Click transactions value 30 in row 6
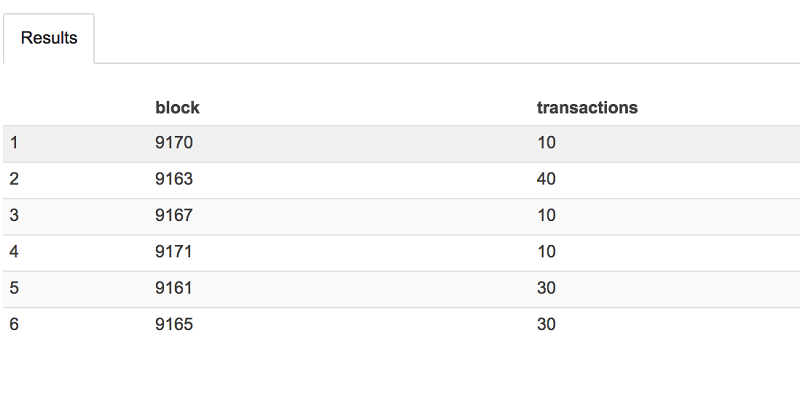The image size is (800, 397). click(x=546, y=325)
